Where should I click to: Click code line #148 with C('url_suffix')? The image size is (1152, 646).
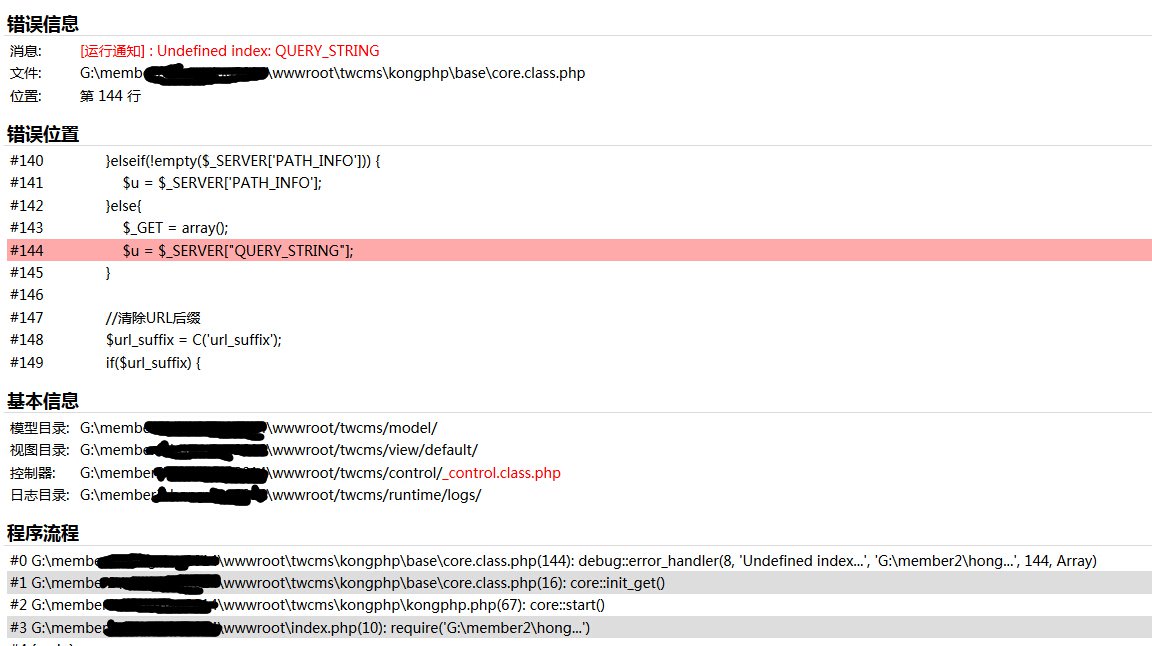(194, 340)
